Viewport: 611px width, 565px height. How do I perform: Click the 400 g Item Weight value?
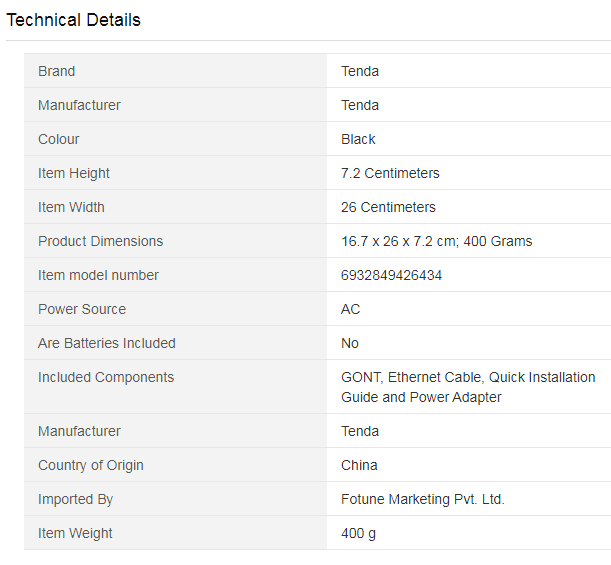click(x=358, y=533)
